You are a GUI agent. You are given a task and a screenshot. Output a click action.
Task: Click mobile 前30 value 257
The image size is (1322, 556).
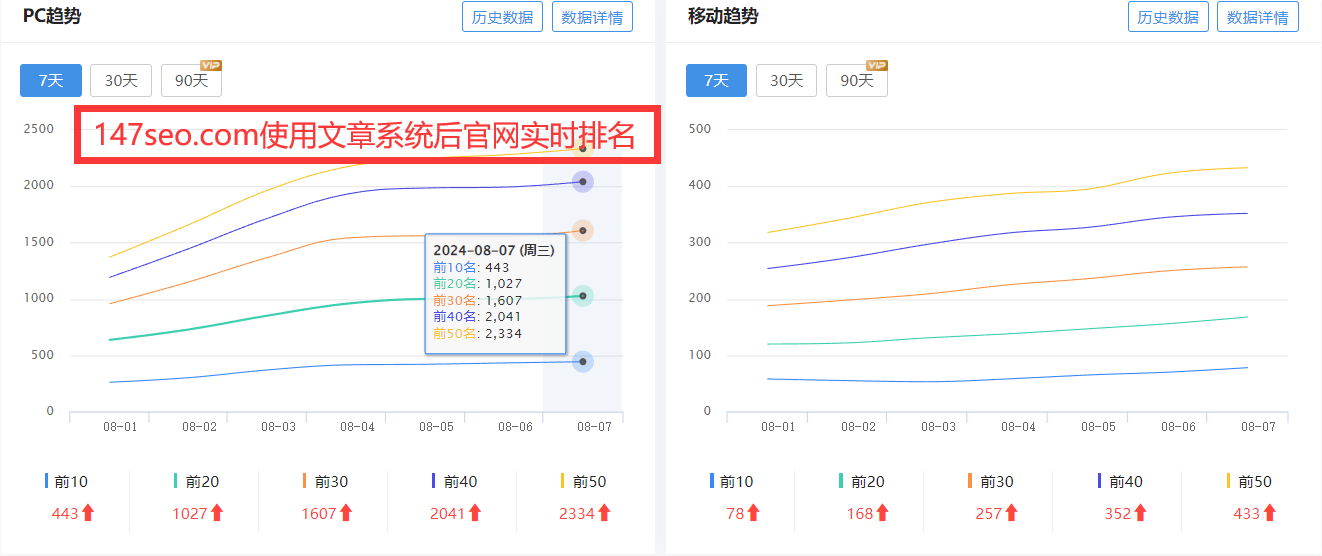989,513
